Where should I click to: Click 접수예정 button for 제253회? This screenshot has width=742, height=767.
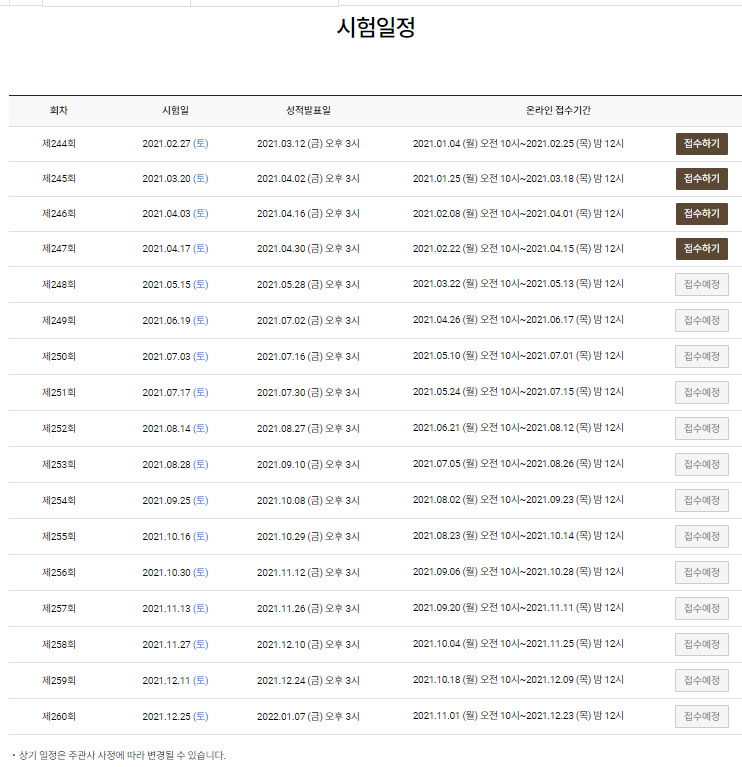point(701,464)
